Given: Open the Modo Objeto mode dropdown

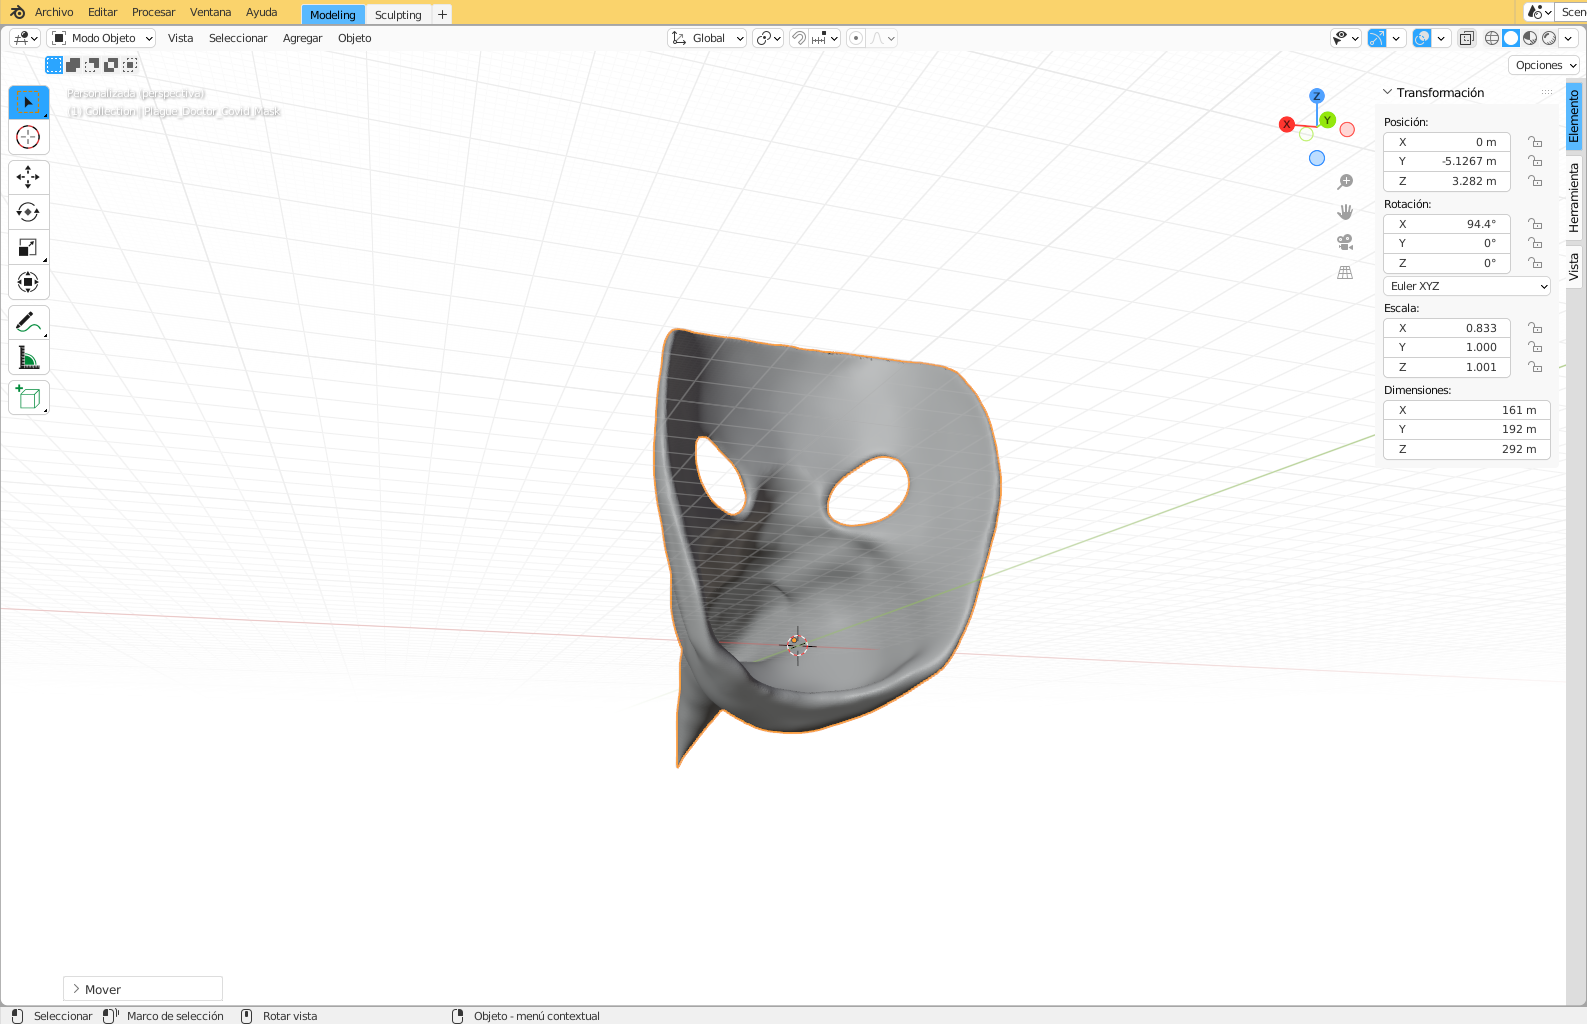Looking at the screenshot, I should (102, 38).
